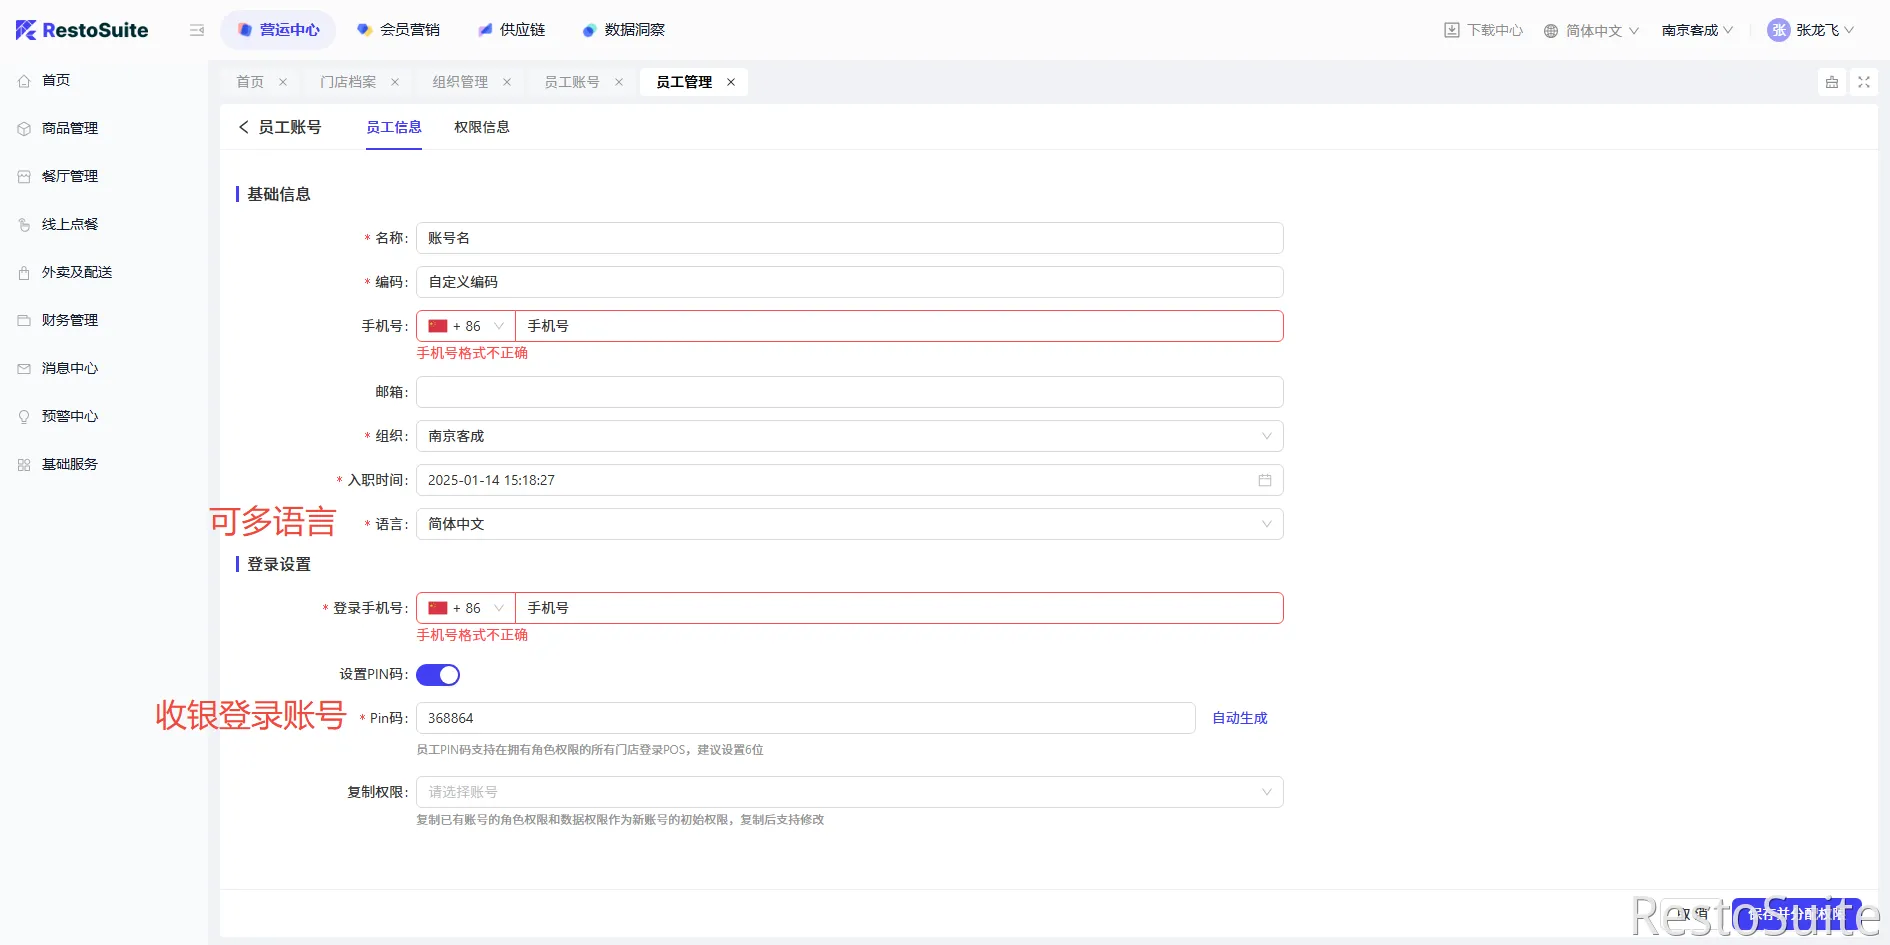Switch to 员工账号 page tab
1890x945 pixels.
point(572,82)
